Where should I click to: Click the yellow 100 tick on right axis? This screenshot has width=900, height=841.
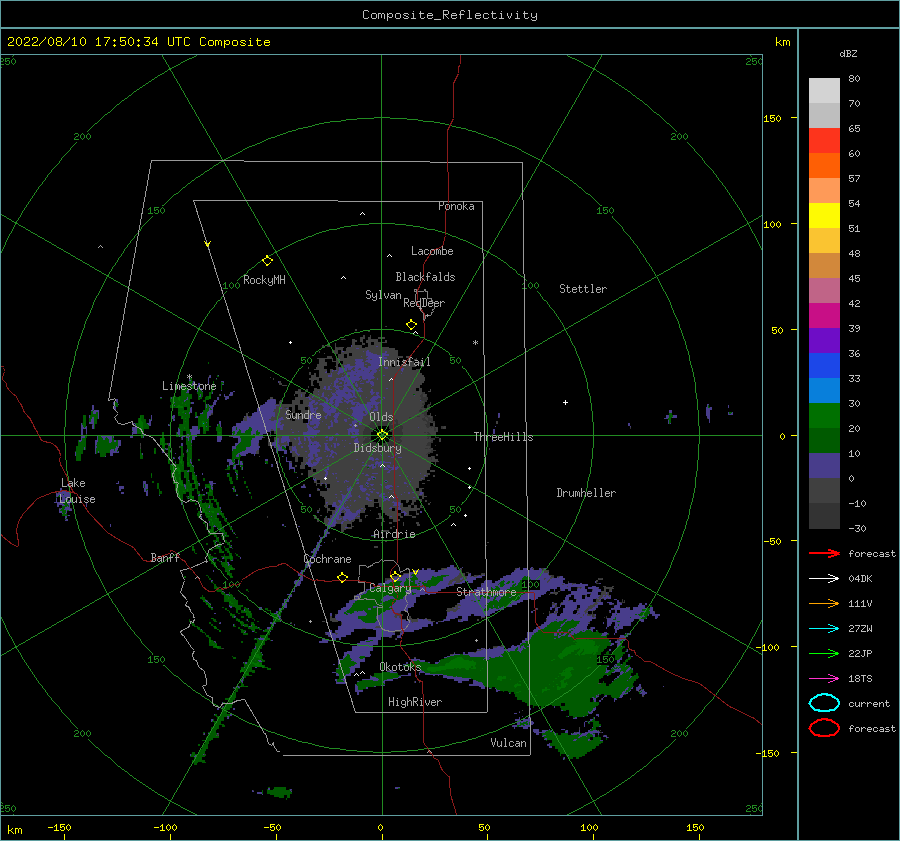pos(772,224)
